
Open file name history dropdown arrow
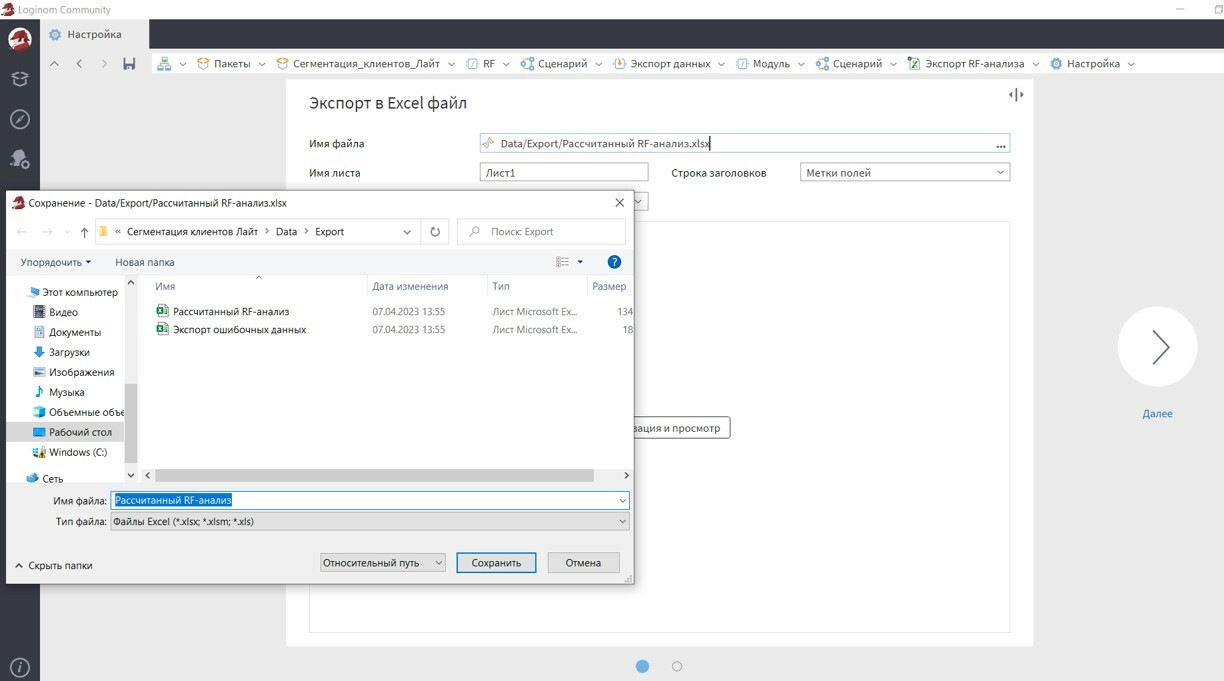(x=622, y=500)
